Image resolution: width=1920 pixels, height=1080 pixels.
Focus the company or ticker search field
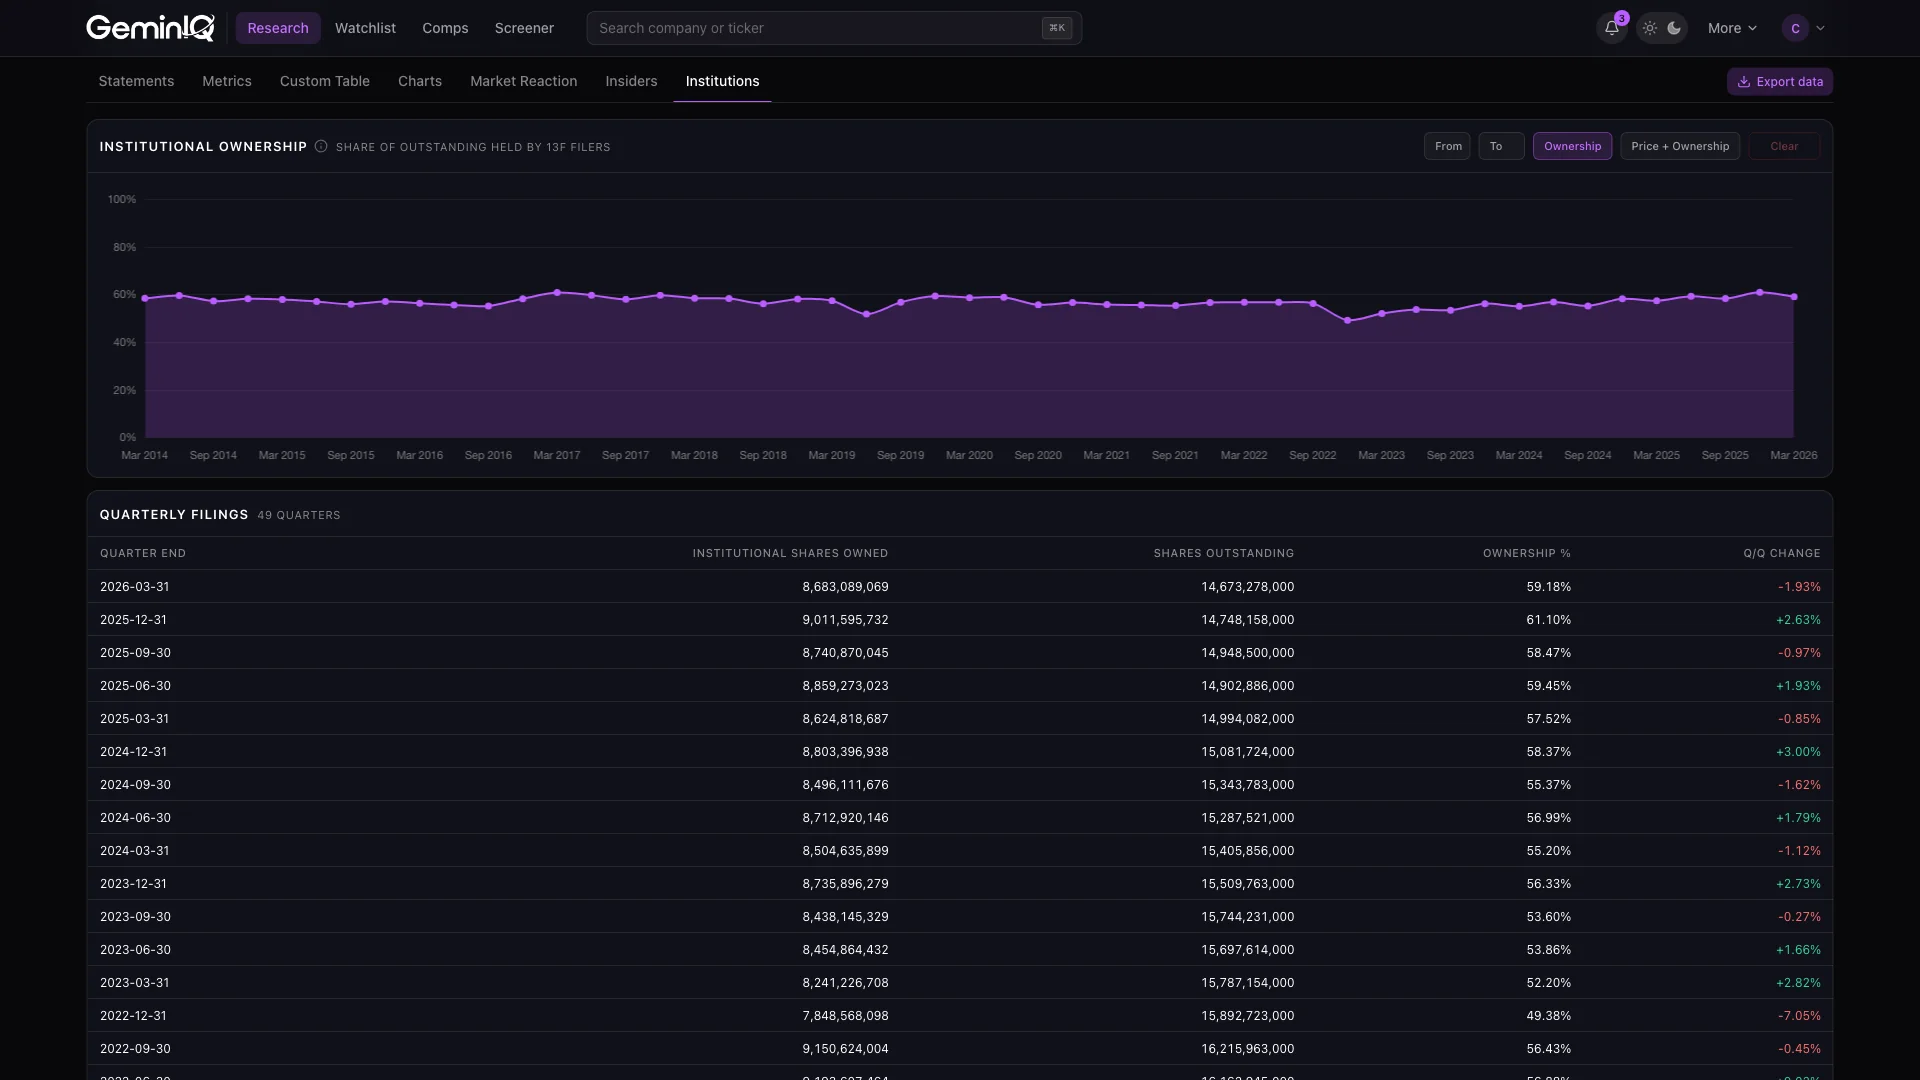pyautogui.click(x=834, y=28)
